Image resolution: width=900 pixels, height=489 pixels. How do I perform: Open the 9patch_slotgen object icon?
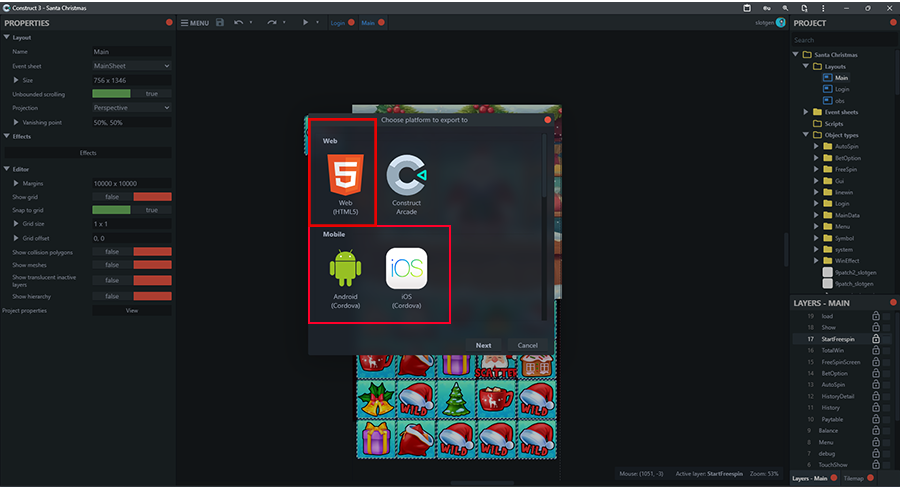[x=828, y=284]
